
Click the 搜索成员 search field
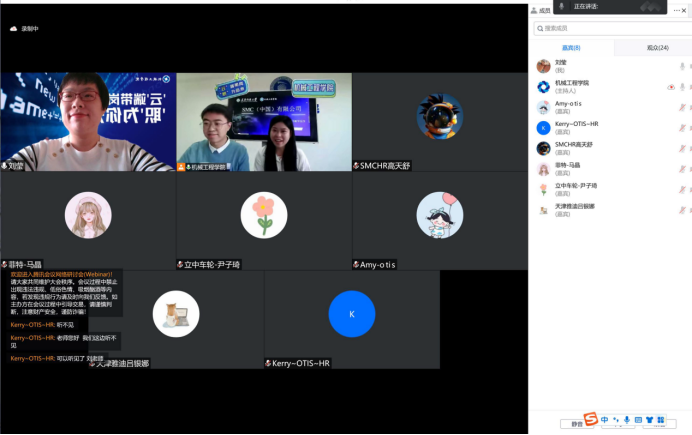coord(610,28)
